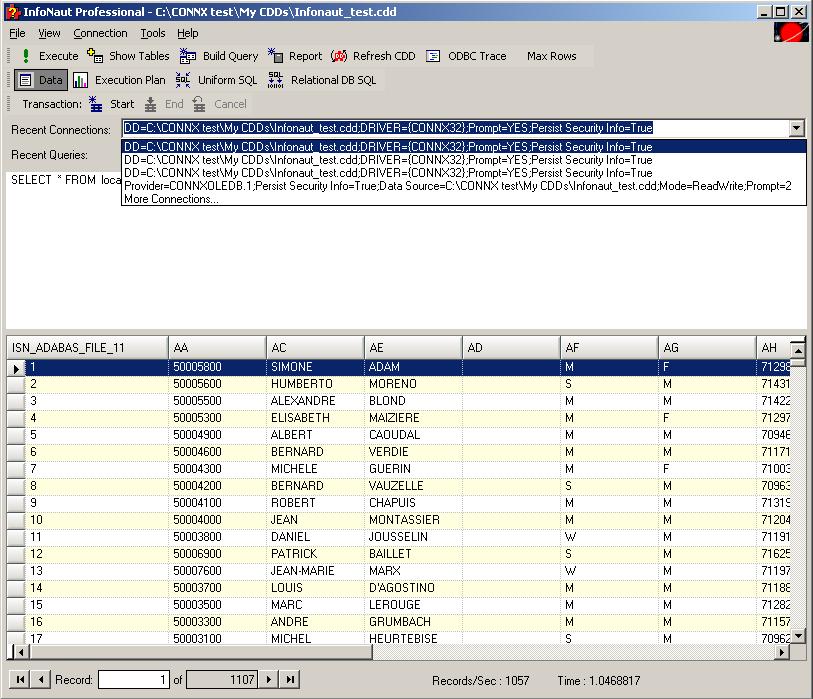Click the AC column header
813x699 pixels.
pyautogui.click(x=315, y=347)
